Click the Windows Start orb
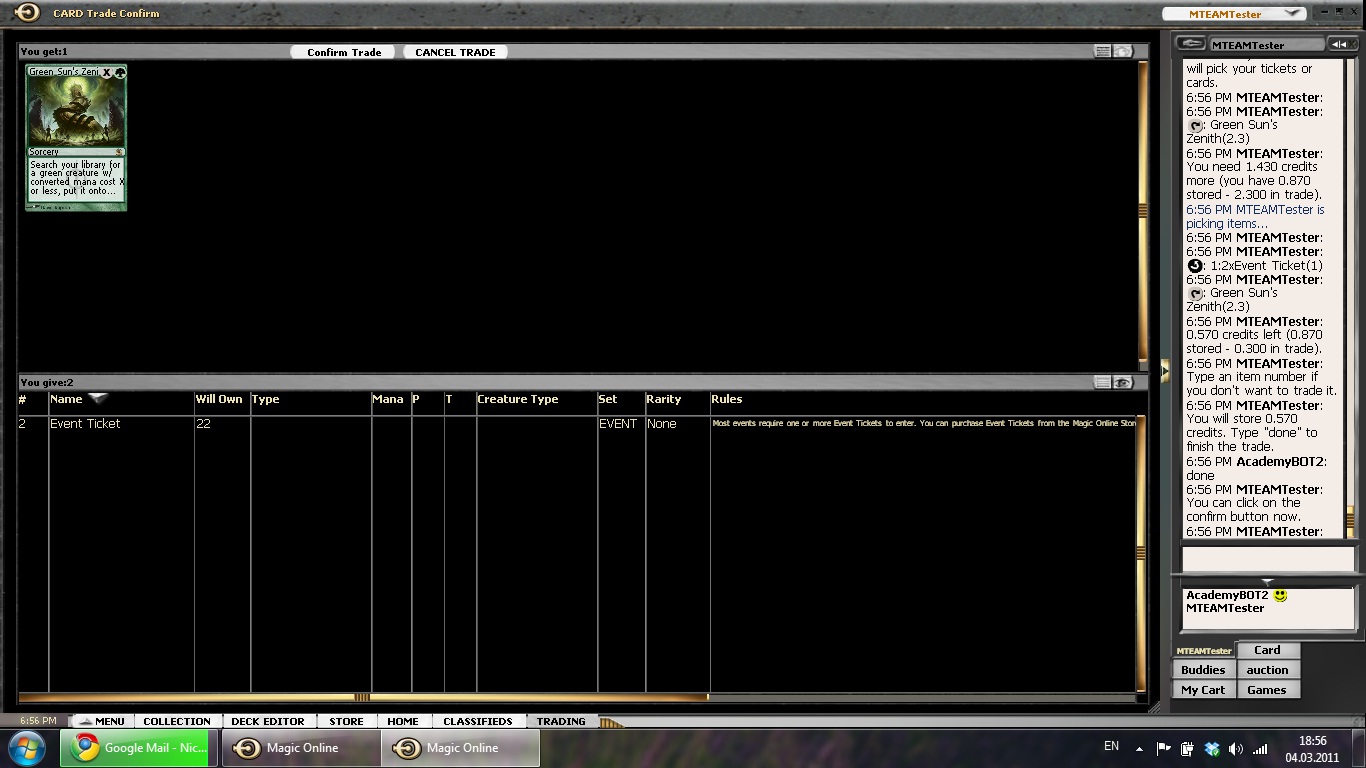This screenshot has width=1366, height=768. pyautogui.click(x=27, y=748)
